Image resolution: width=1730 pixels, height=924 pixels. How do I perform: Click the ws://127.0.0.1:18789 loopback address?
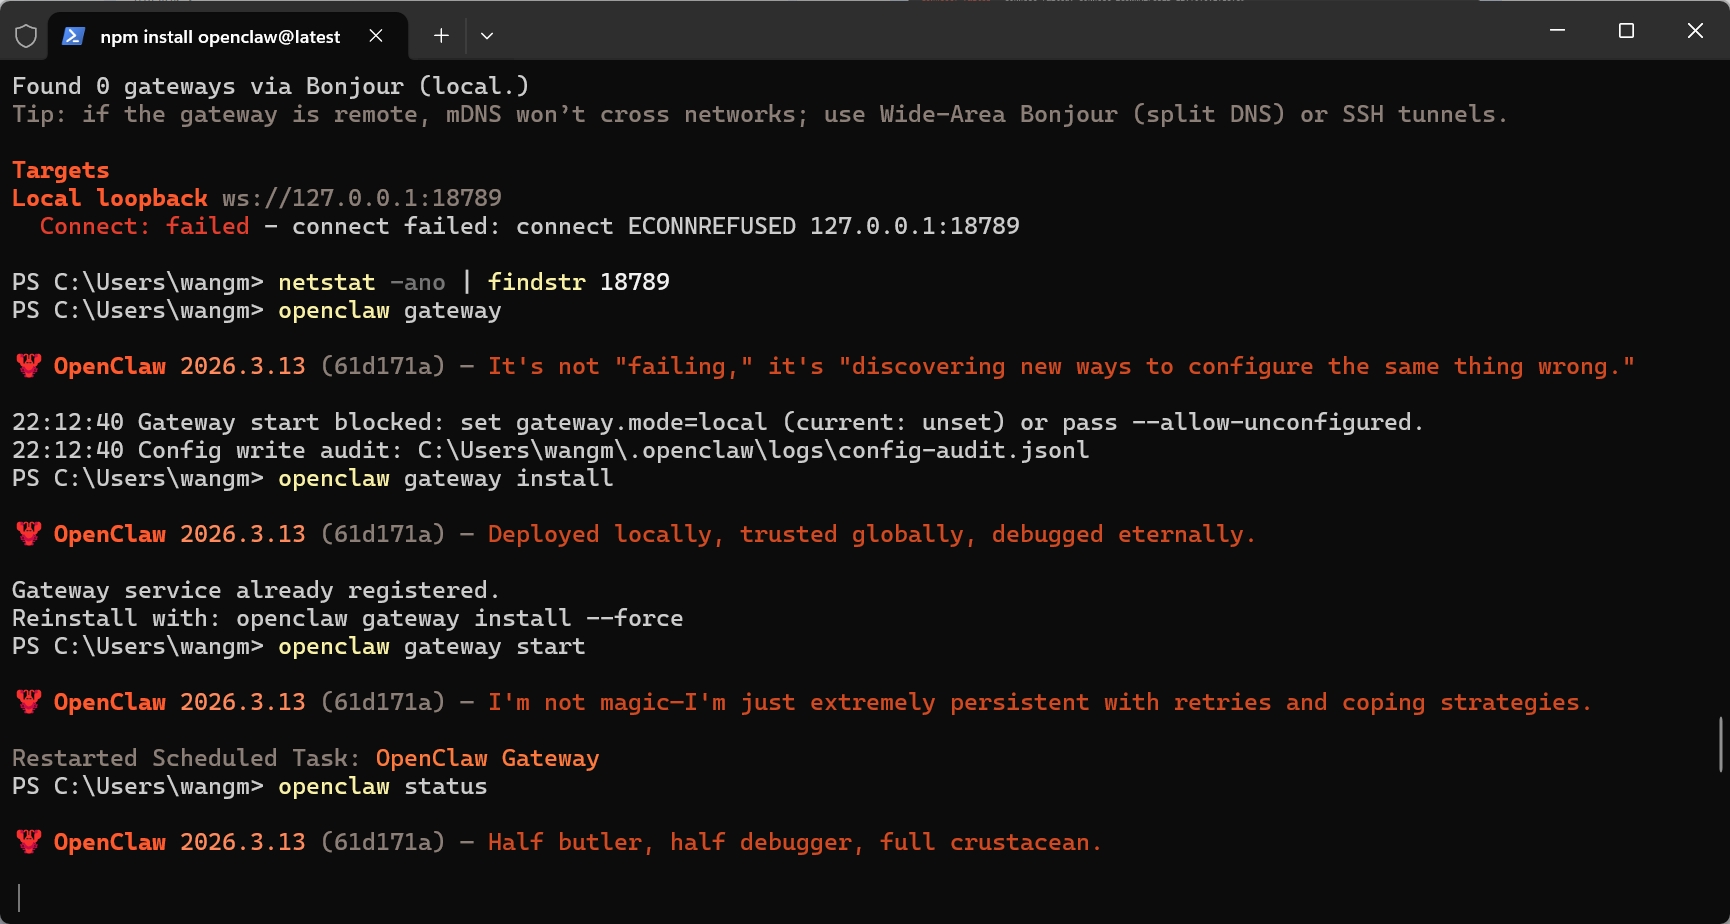point(361,198)
